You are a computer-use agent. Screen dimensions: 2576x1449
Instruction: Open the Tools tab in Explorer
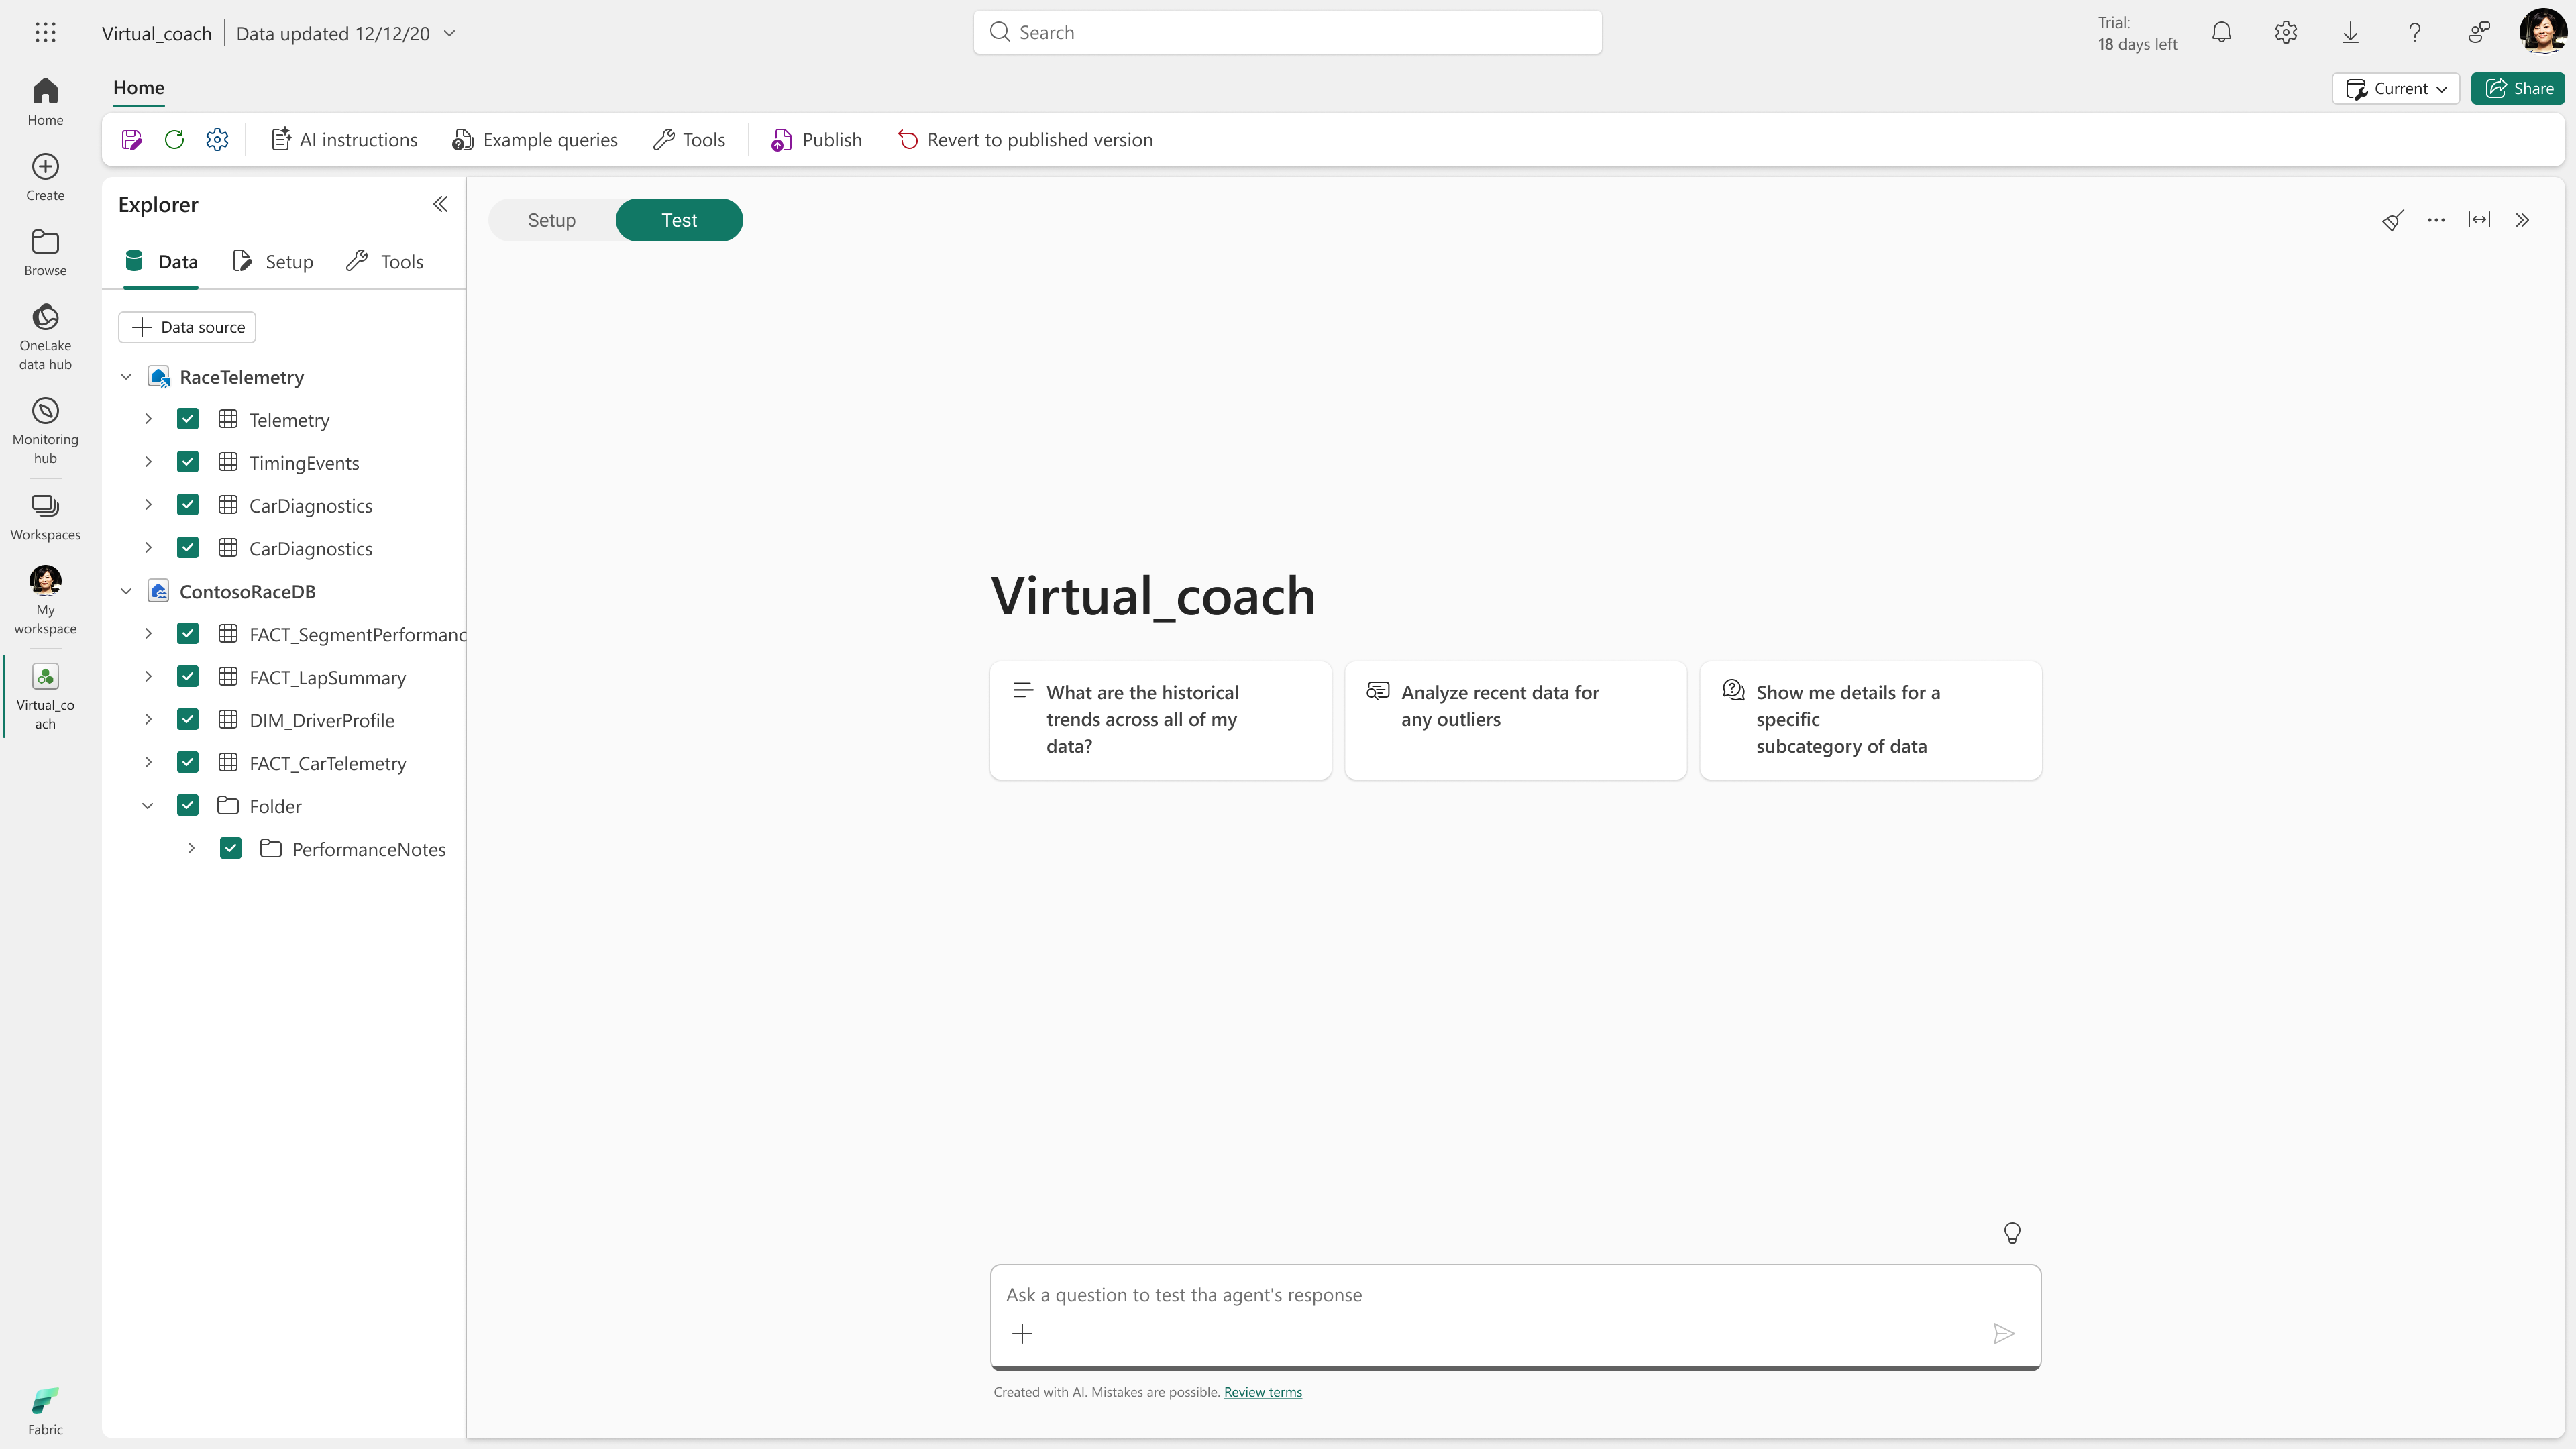(x=385, y=262)
